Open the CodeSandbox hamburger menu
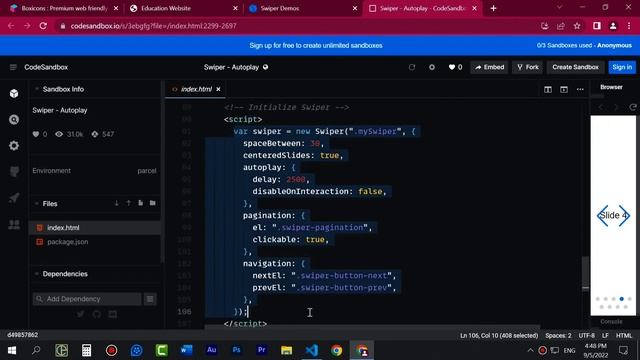This screenshot has width=640, height=360. 13,67
